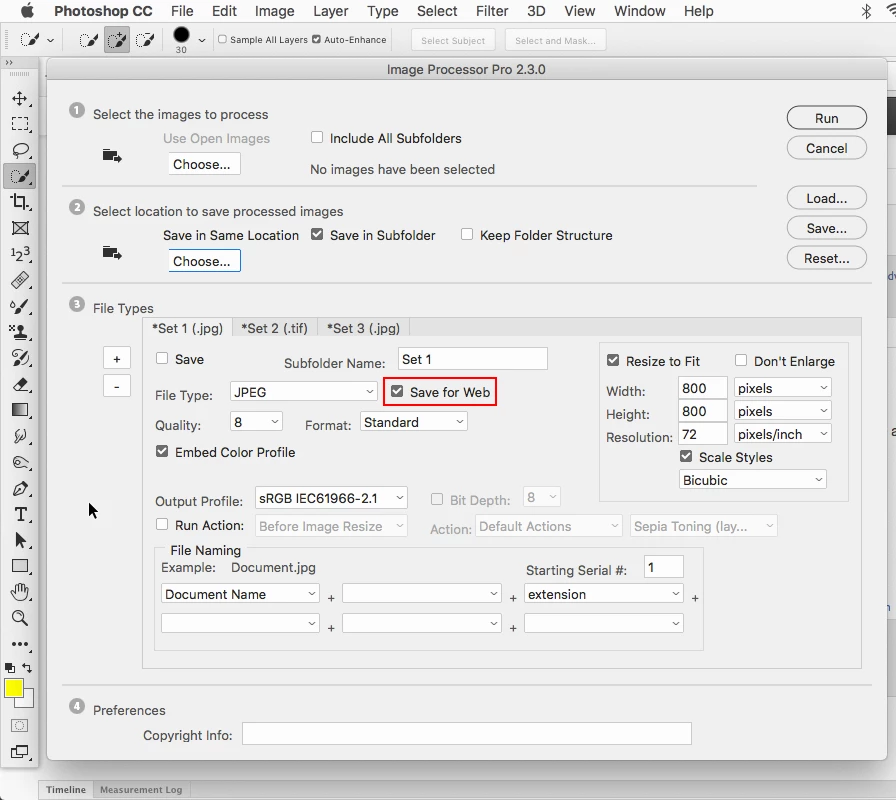Select the Frame tool
This screenshot has width=896, height=800.
pos(20,228)
